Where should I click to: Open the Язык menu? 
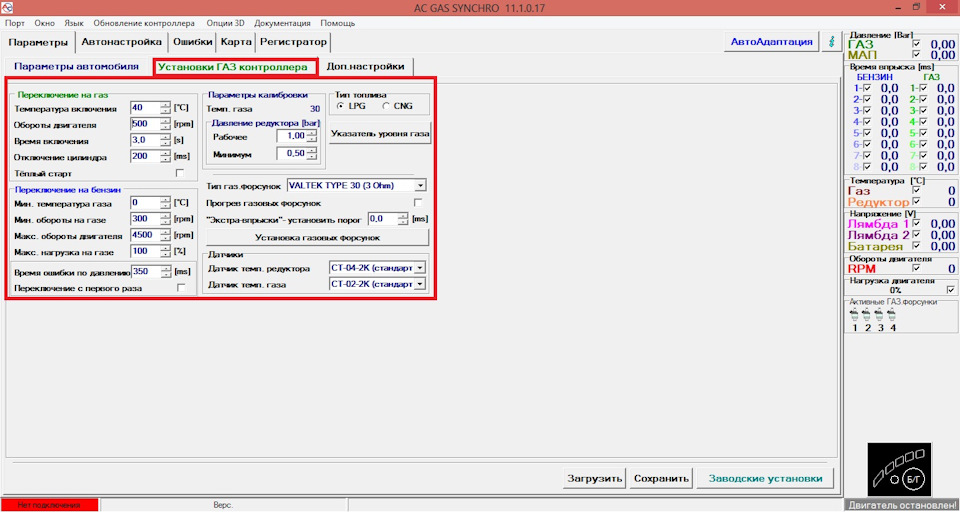pos(74,23)
